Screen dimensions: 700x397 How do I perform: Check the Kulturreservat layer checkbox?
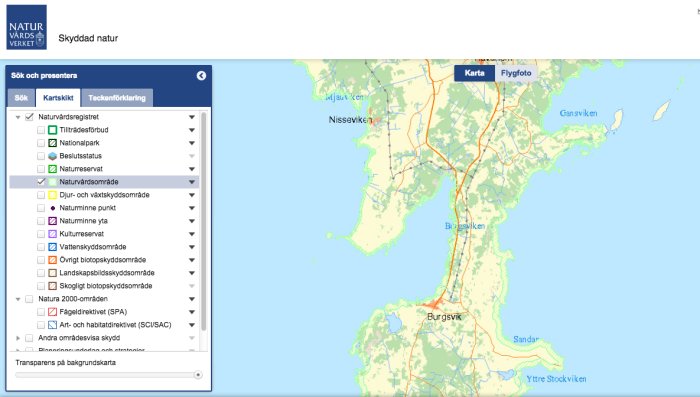41,234
